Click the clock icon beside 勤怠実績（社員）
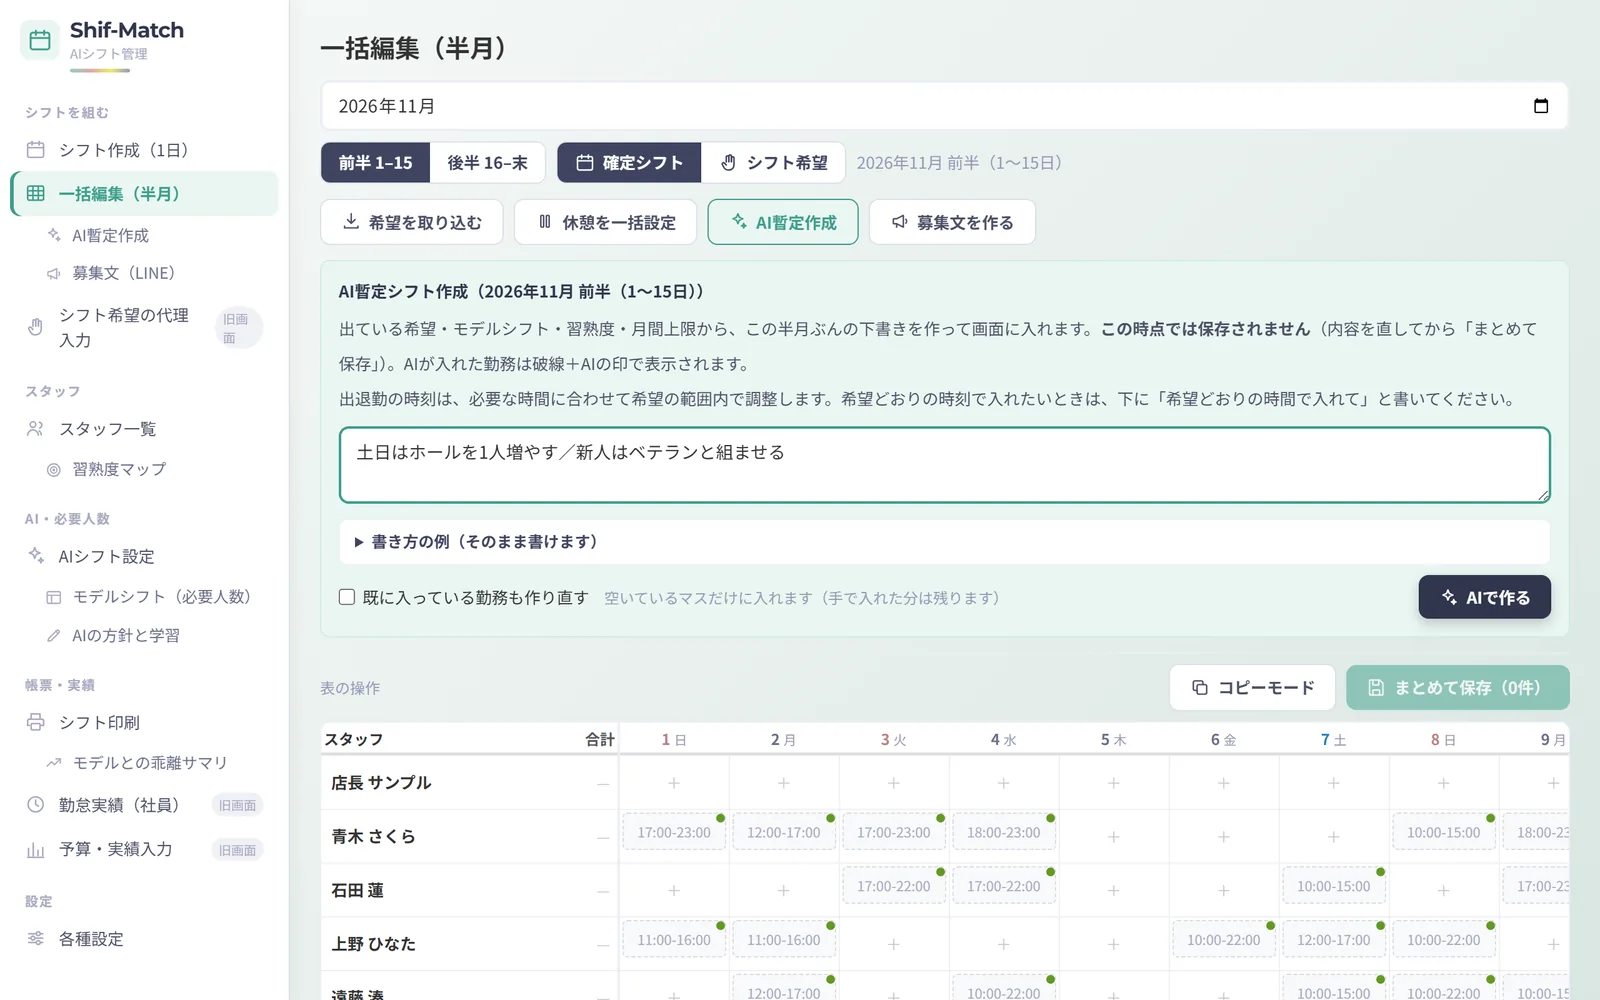Image resolution: width=1600 pixels, height=1000 pixels. pyautogui.click(x=36, y=804)
